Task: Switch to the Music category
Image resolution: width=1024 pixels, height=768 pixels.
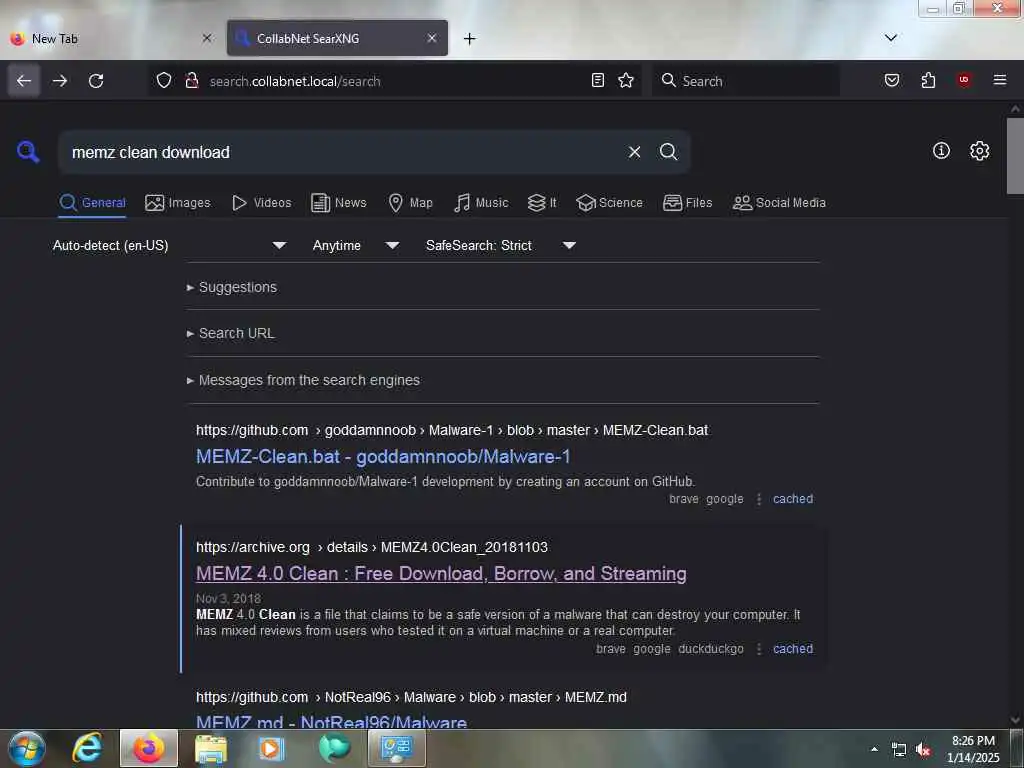Action: [x=481, y=203]
